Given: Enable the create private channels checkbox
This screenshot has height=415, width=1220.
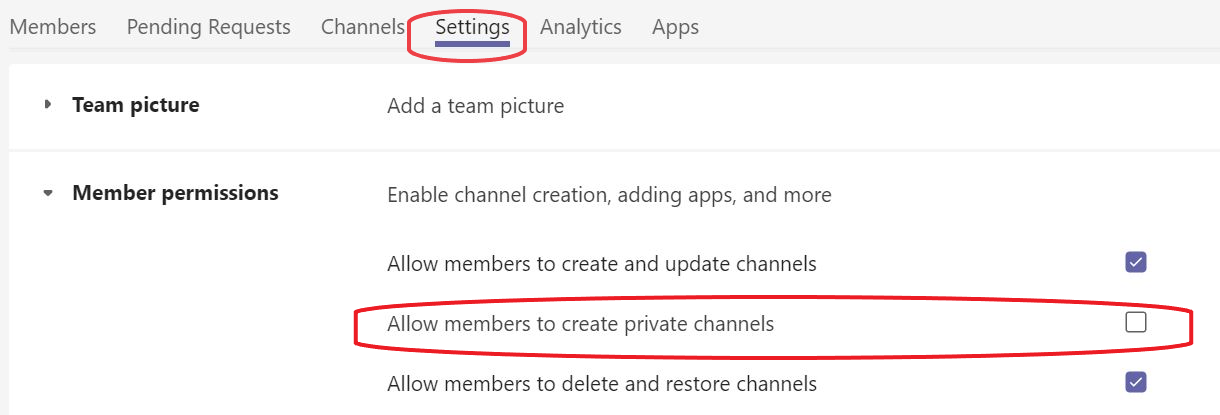Looking at the screenshot, I should point(1135,322).
